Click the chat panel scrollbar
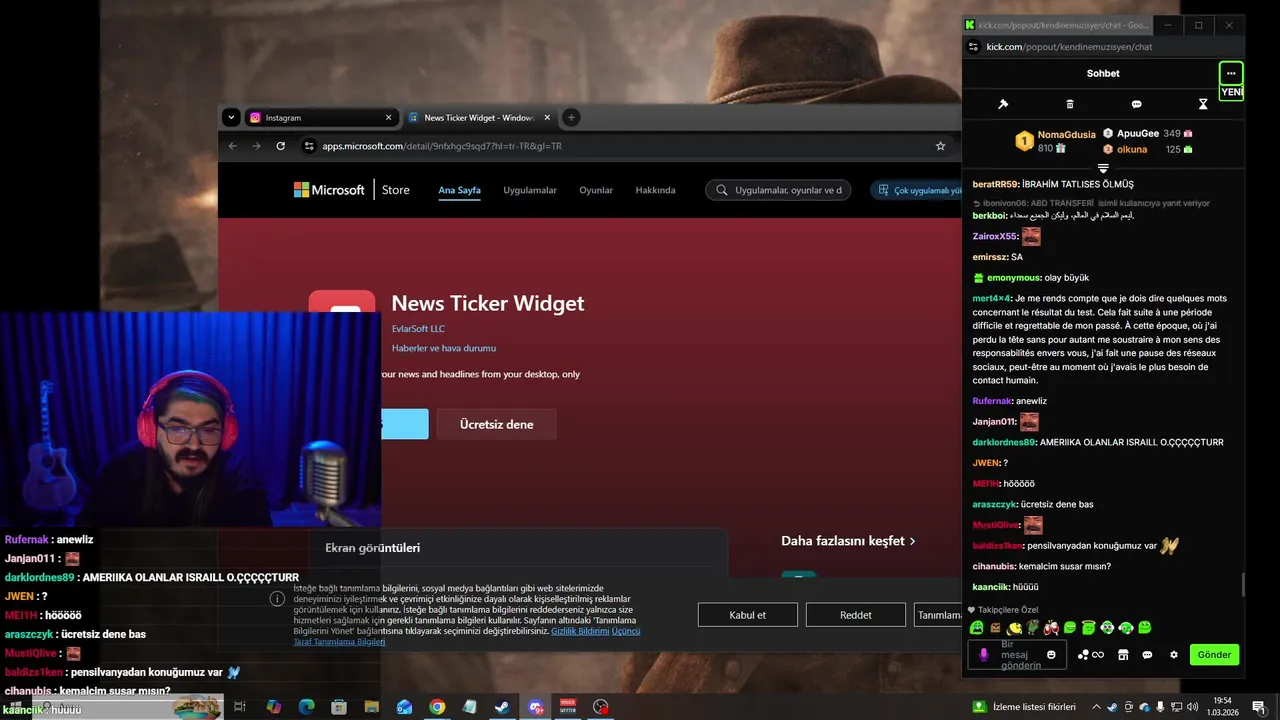The image size is (1280, 720). [x=1243, y=585]
